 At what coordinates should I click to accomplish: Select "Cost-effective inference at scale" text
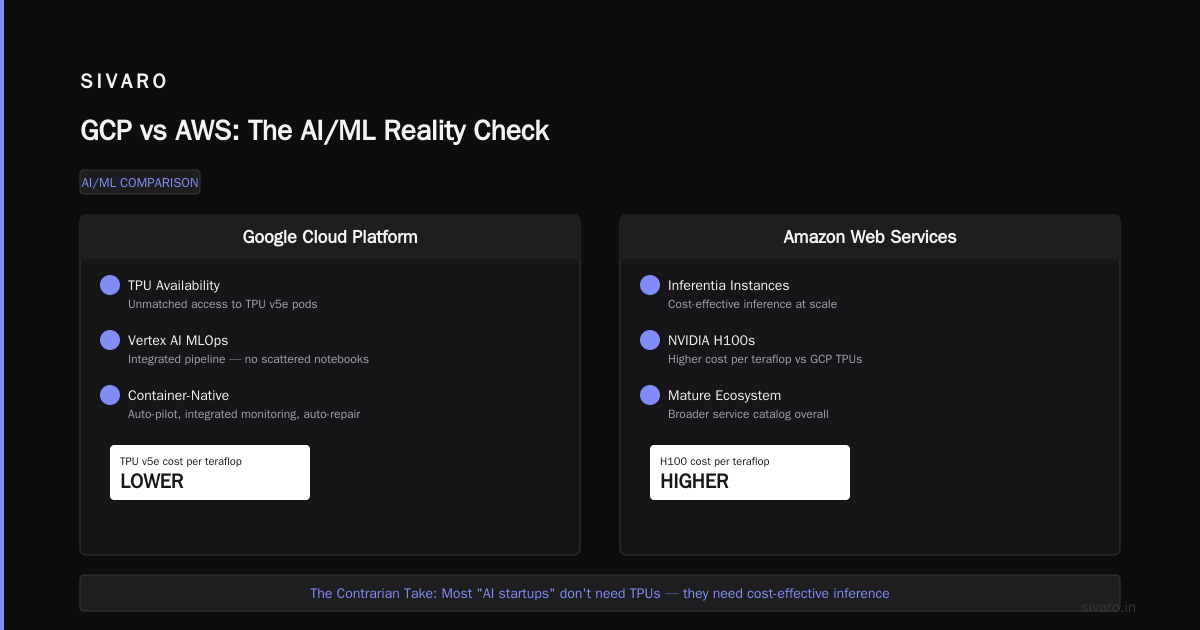click(752, 304)
